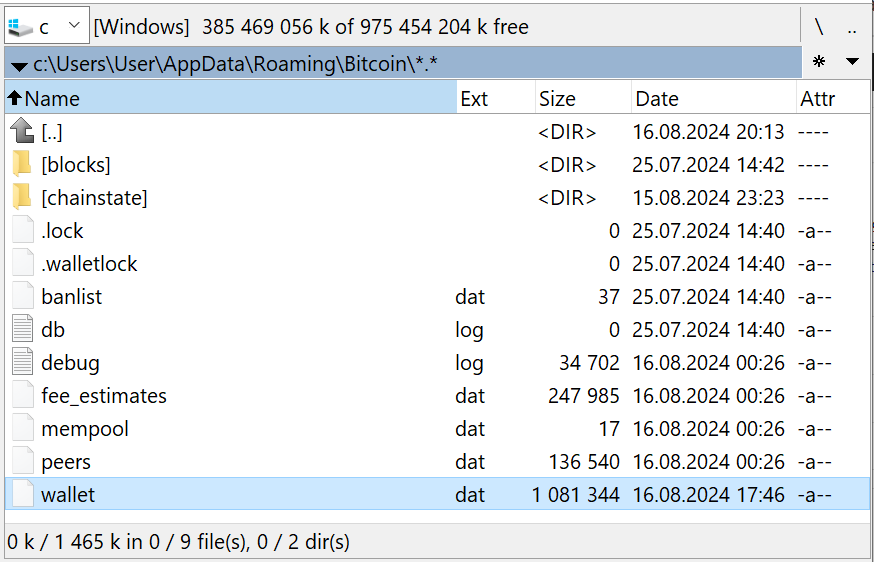Click the peers file icon
Image resolution: width=874 pixels, height=562 pixels.
coord(23,461)
